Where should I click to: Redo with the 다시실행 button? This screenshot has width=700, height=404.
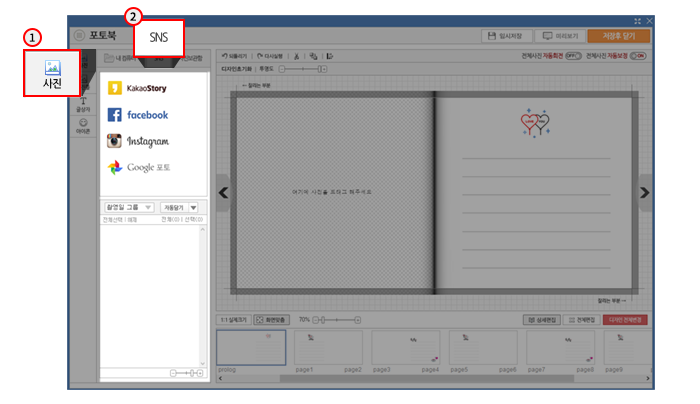(x=270, y=56)
